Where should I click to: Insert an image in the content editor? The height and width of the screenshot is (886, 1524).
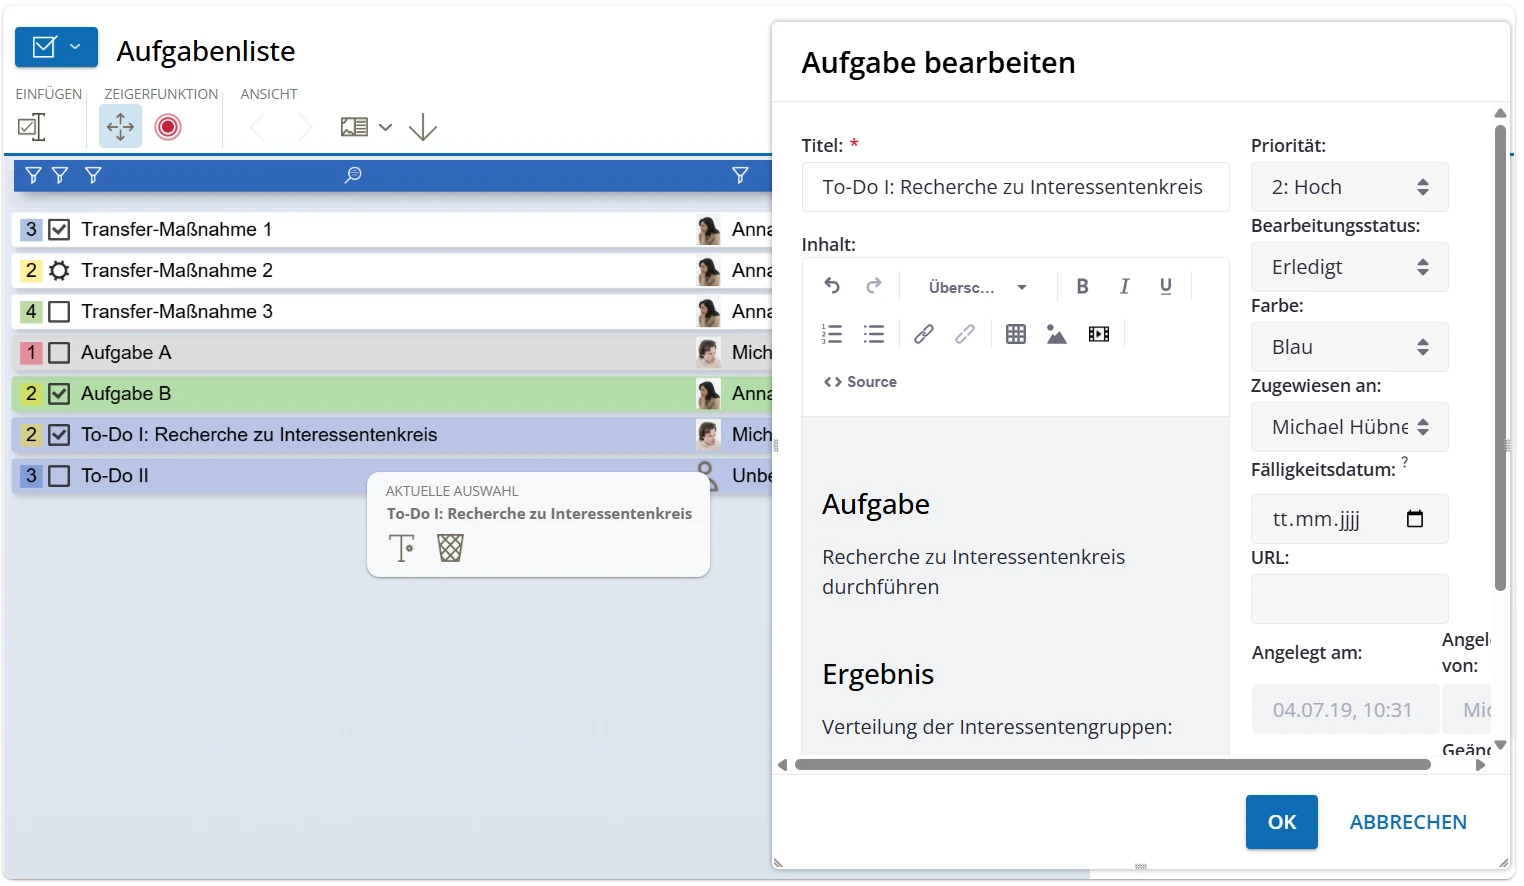[x=1057, y=333]
